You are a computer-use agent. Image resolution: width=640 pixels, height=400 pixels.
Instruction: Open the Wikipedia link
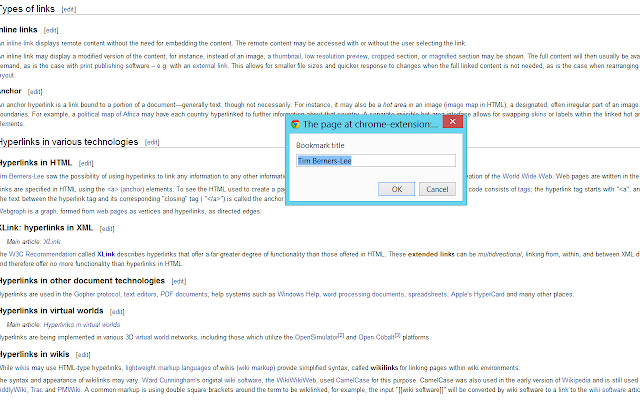tap(576, 380)
